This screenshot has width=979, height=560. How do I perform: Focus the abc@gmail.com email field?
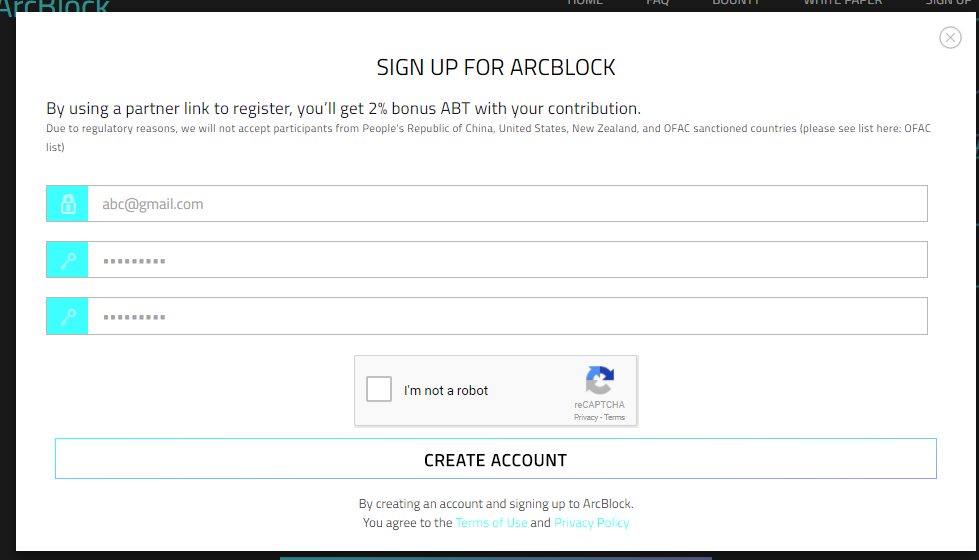point(507,204)
